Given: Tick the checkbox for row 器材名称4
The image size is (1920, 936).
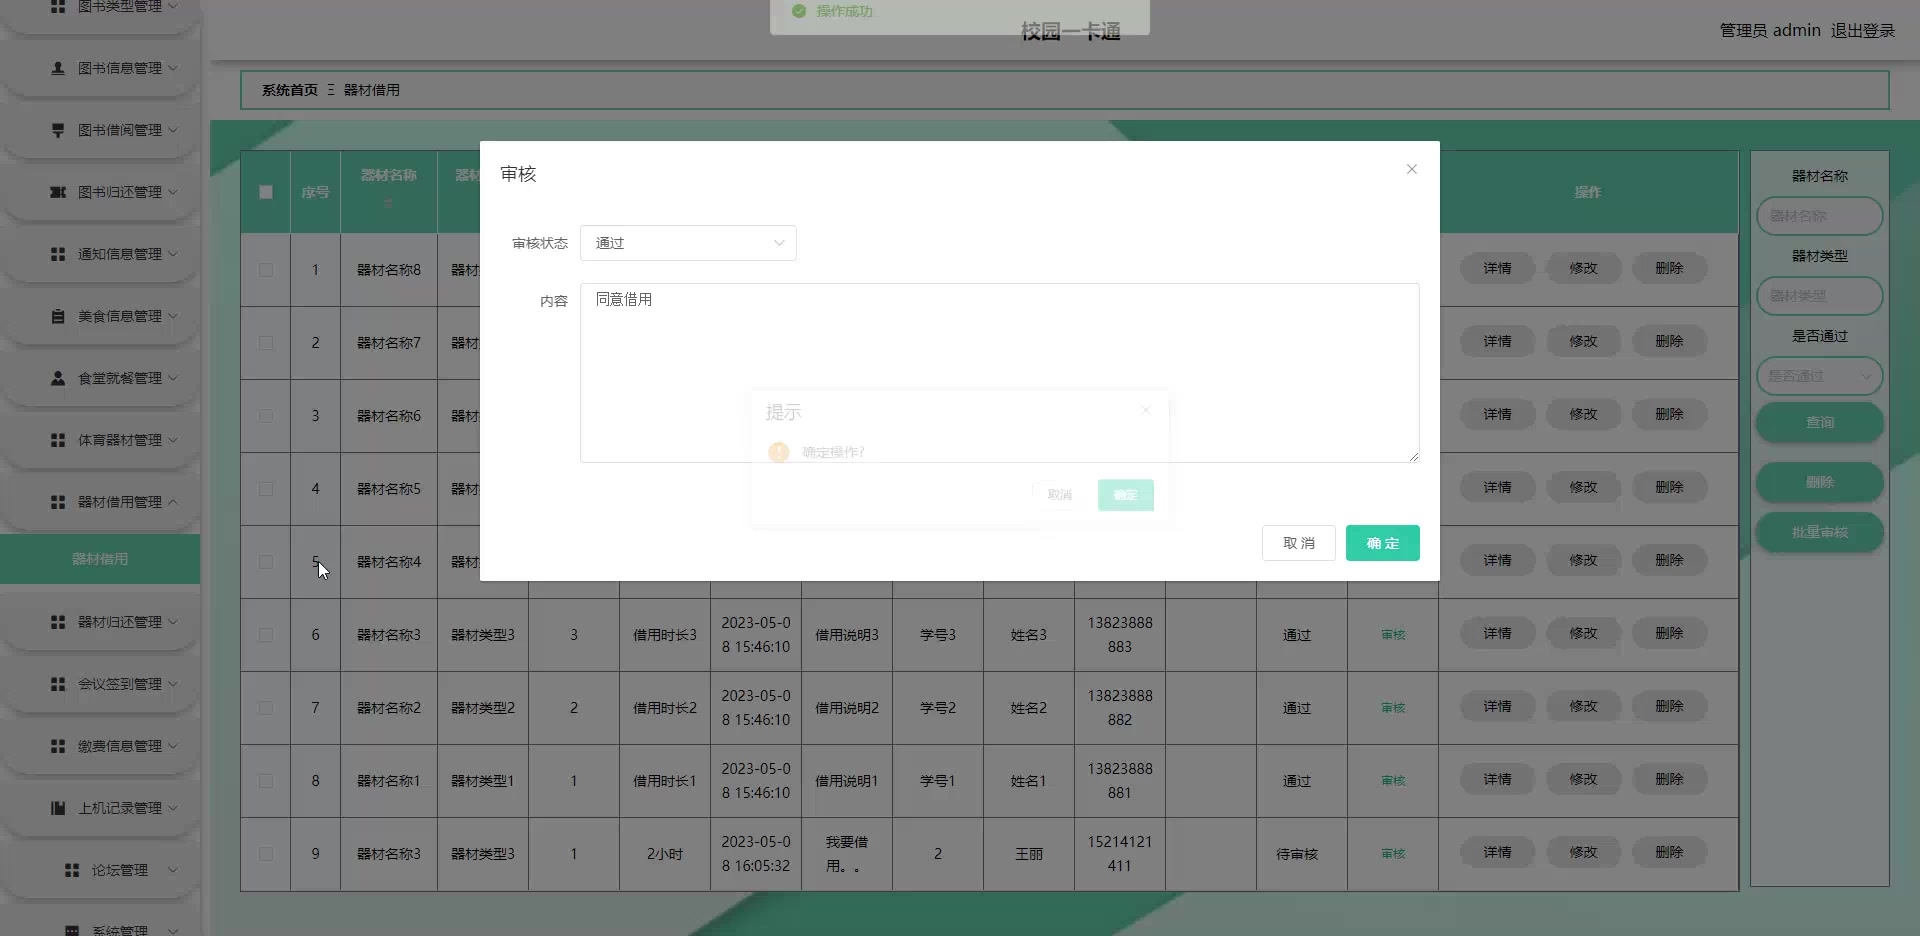Looking at the screenshot, I should 266,562.
